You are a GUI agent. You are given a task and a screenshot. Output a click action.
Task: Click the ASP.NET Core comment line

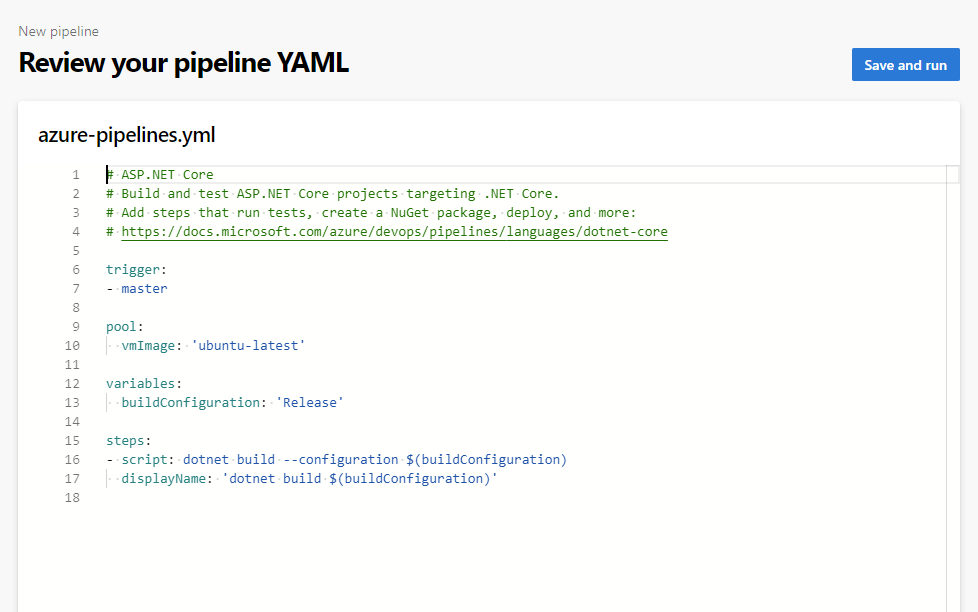pyautogui.click(x=160, y=174)
